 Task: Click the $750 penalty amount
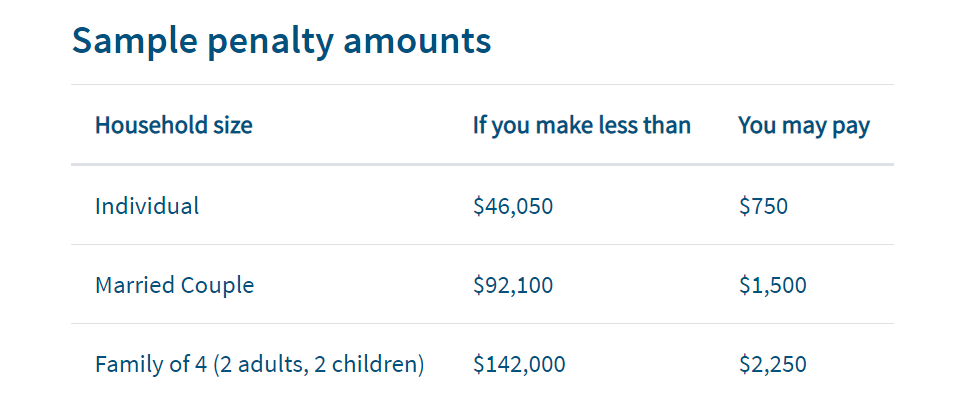tap(763, 207)
